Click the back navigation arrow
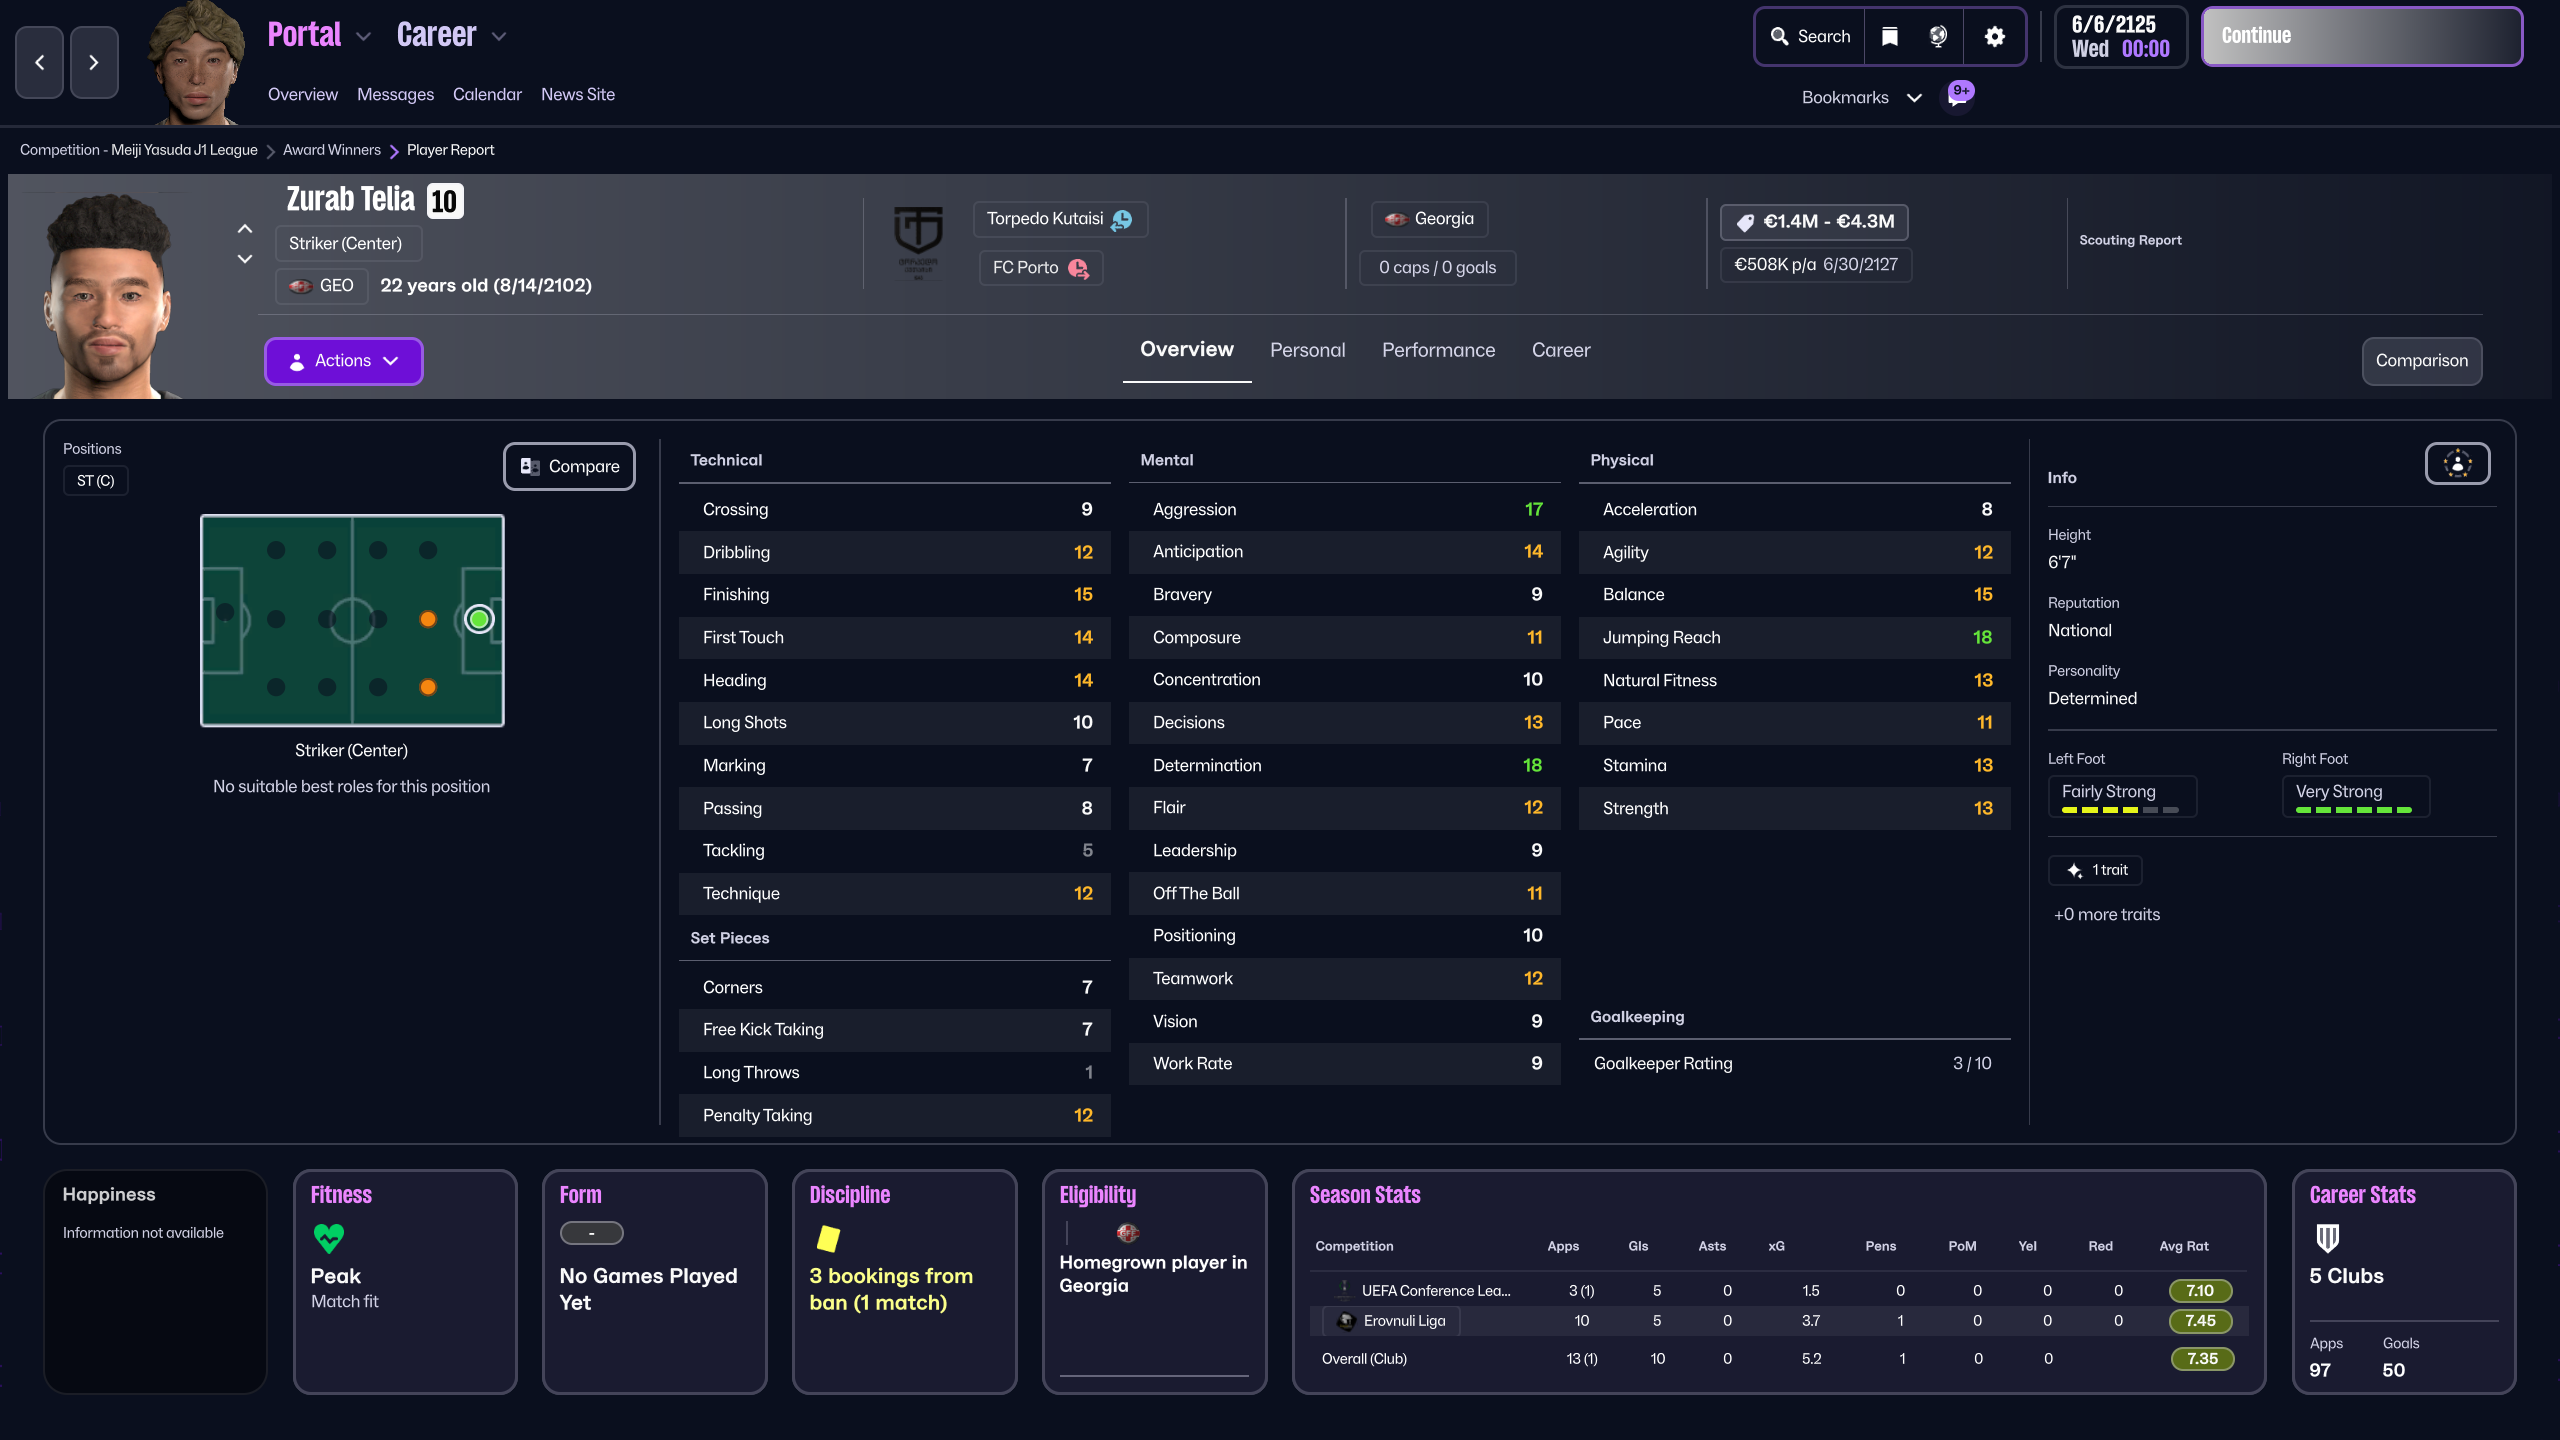 pos(40,63)
